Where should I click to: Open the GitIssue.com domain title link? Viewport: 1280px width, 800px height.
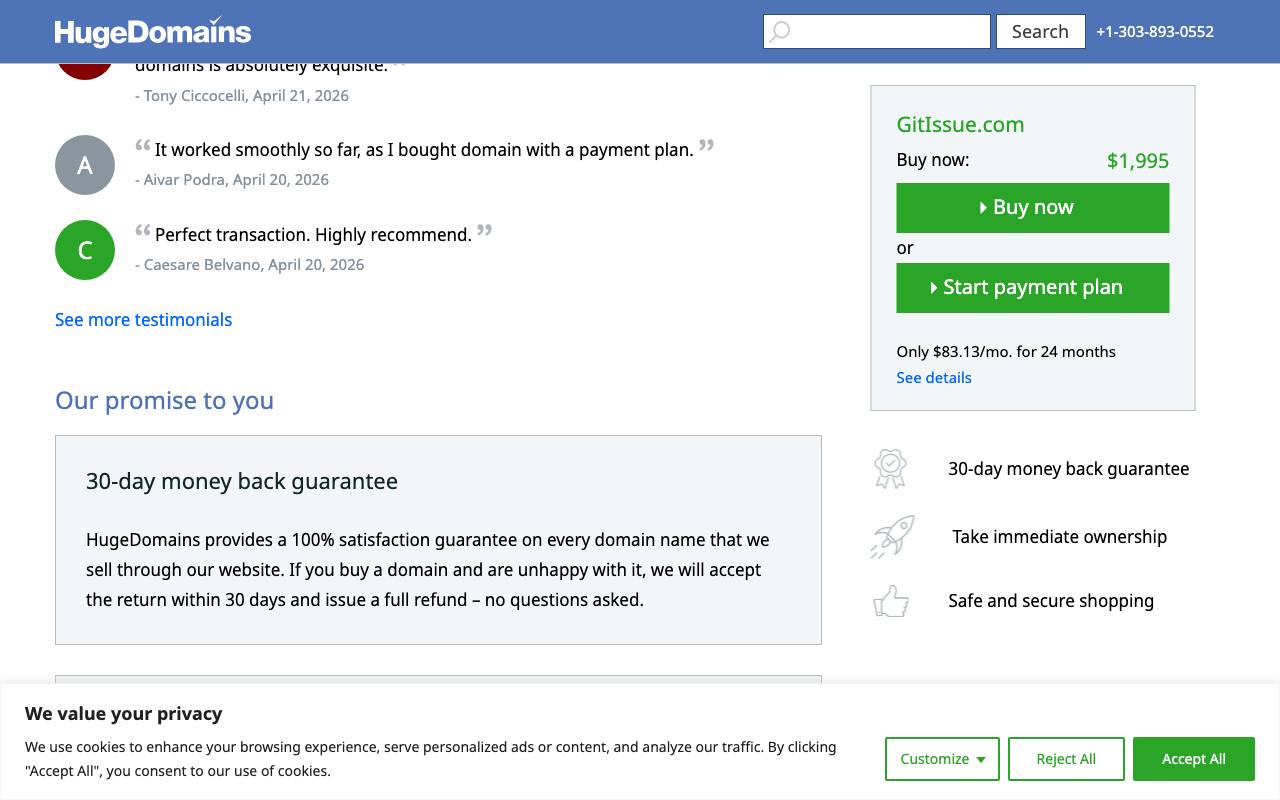coord(960,125)
